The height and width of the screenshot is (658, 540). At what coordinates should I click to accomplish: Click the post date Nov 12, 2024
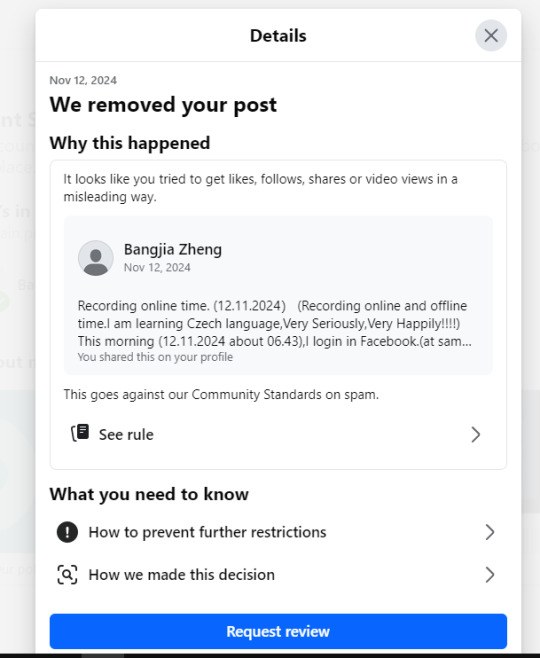tap(157, 267)
